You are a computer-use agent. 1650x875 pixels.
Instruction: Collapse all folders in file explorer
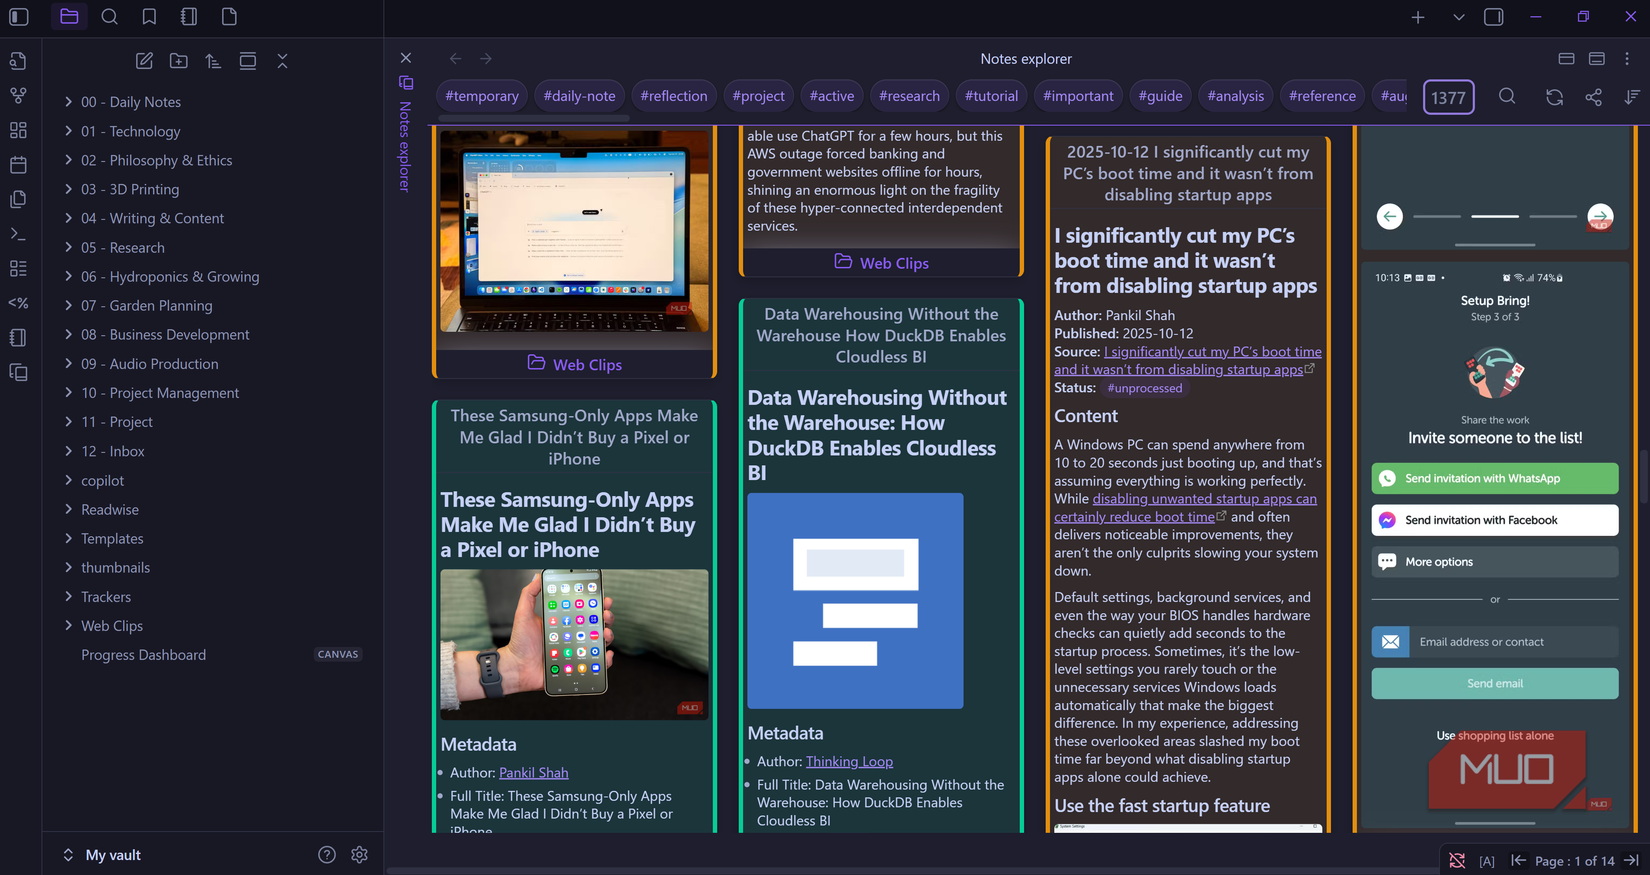(x=282, y=61)
